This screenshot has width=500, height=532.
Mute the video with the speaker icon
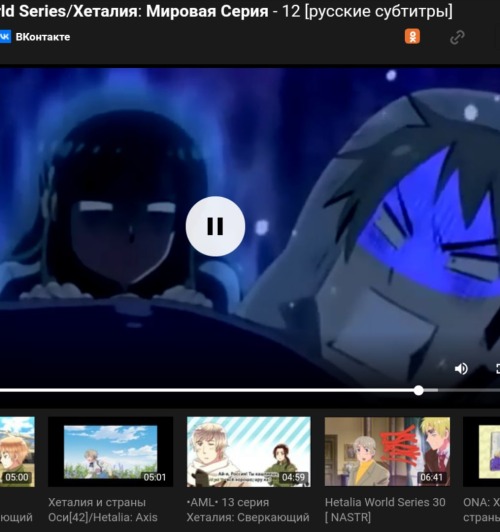click(461, 369)
